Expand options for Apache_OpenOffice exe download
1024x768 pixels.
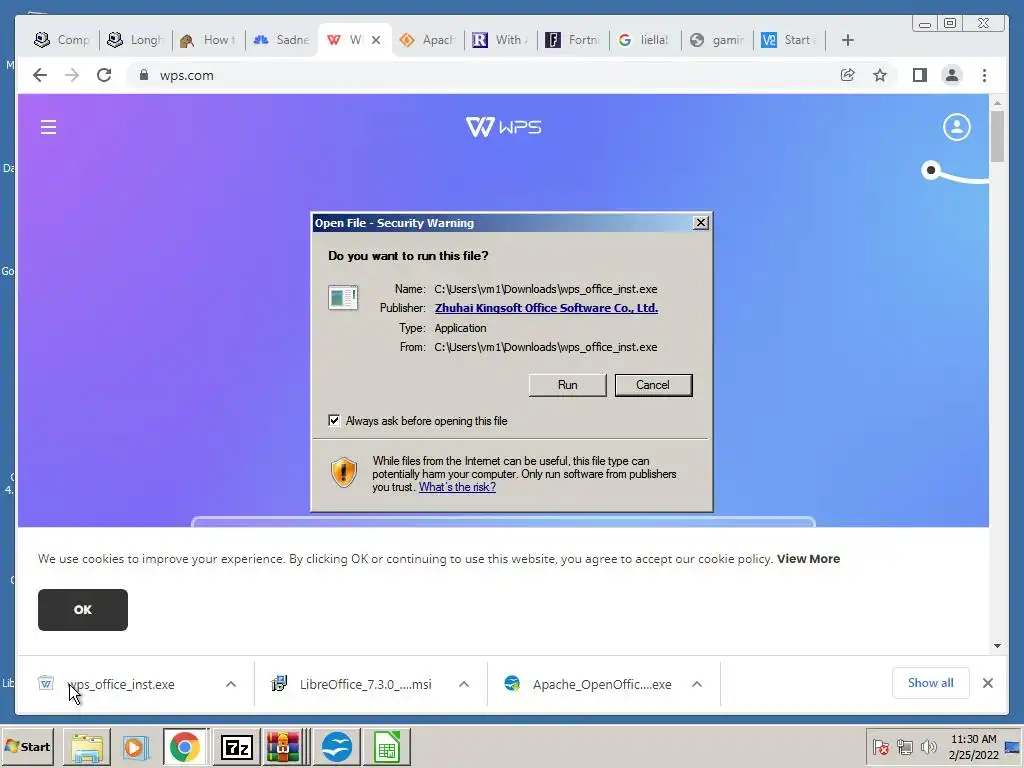pos(697,684)
